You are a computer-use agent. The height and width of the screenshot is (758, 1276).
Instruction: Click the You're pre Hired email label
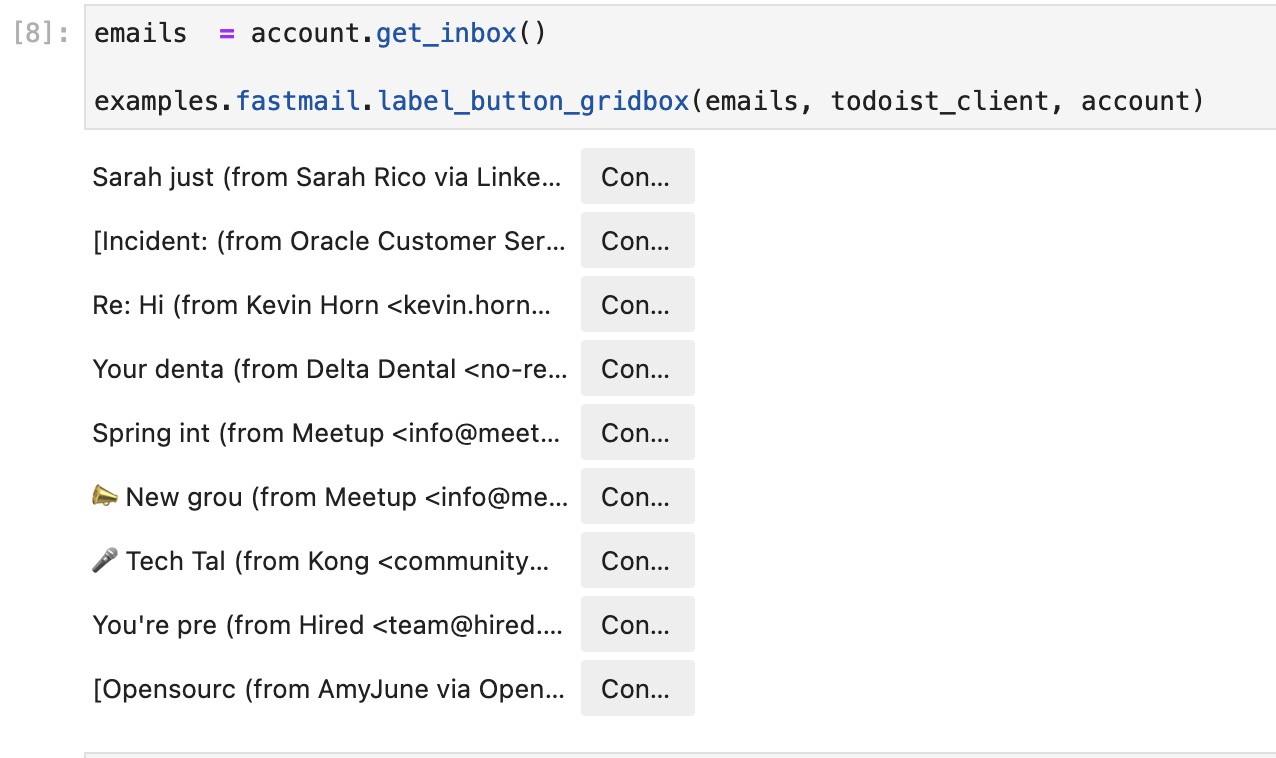(327, 625)
